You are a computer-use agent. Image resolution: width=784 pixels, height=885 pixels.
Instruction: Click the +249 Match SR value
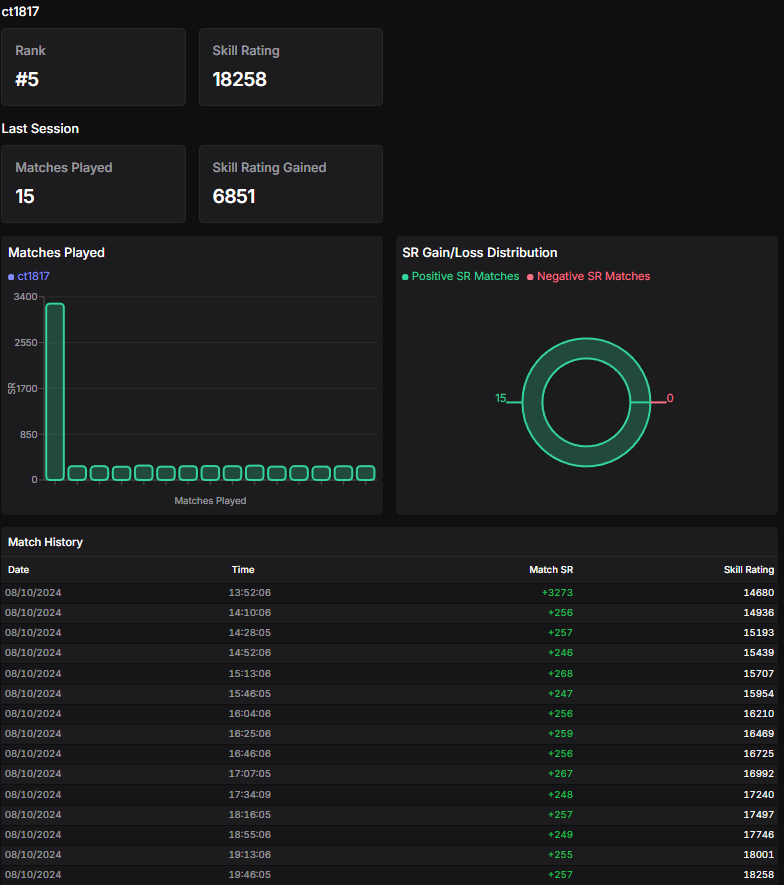tap(560, 835)
